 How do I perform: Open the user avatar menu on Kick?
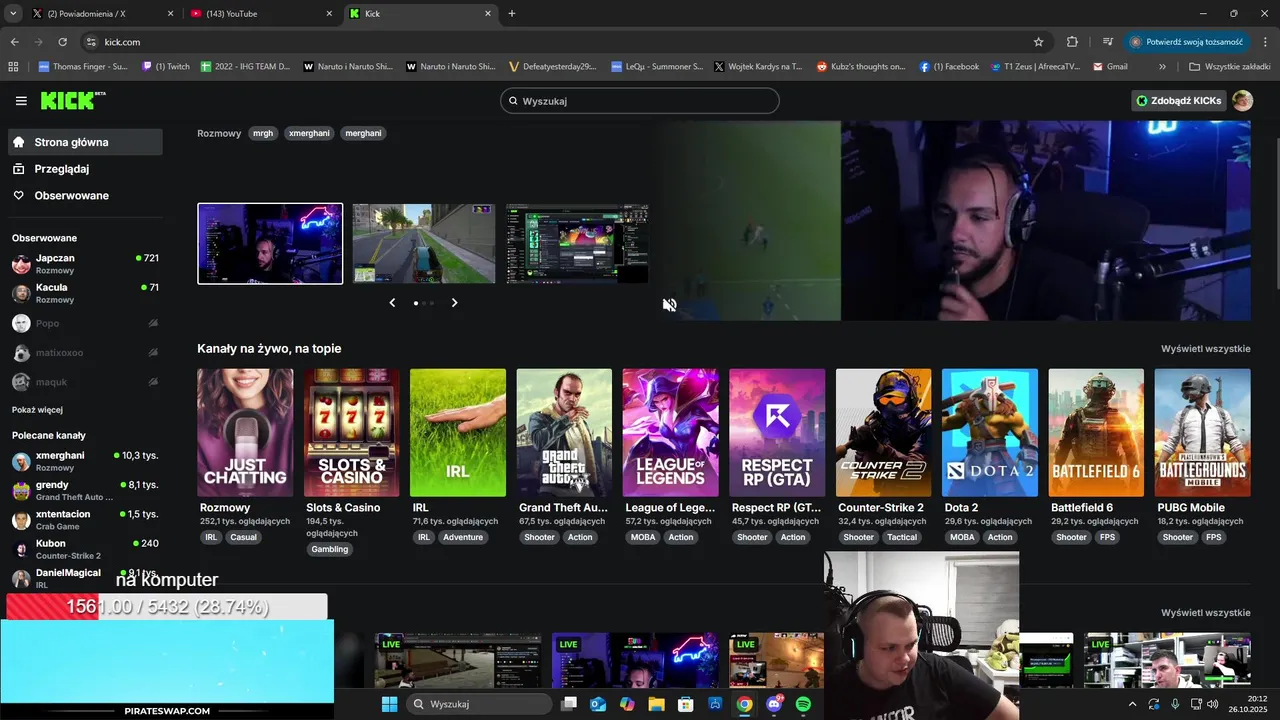[x=1242, y=101]
